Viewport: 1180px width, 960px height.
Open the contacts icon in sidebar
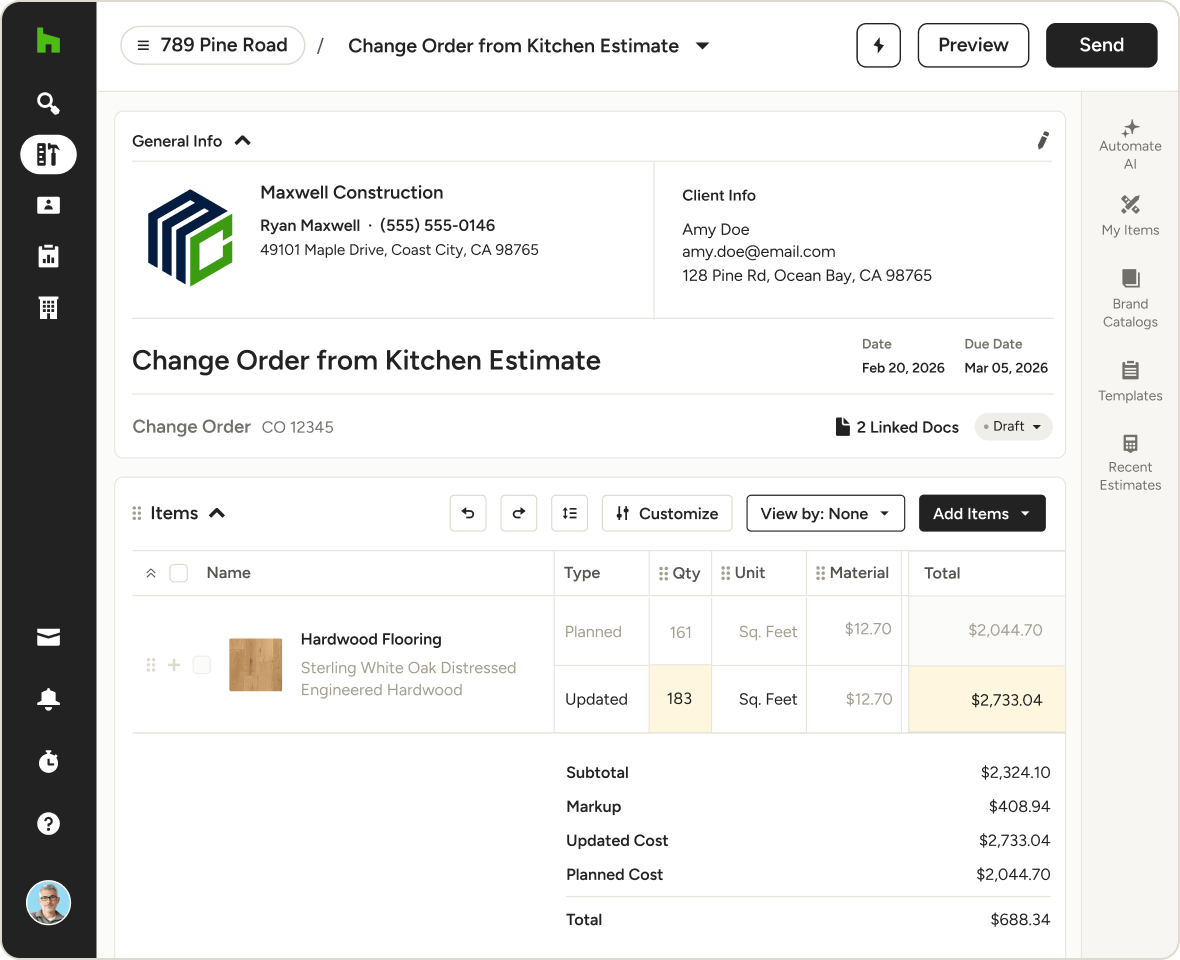[48, 205]
